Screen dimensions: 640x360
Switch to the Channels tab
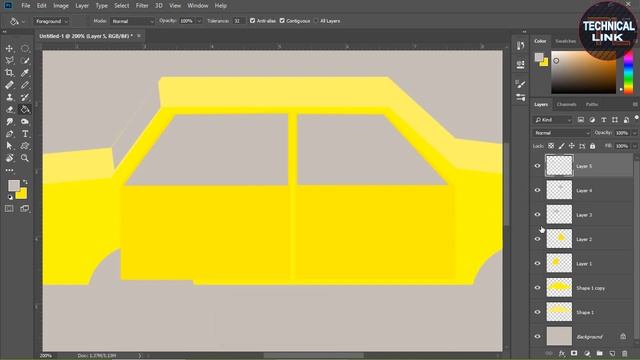[567, 104]
